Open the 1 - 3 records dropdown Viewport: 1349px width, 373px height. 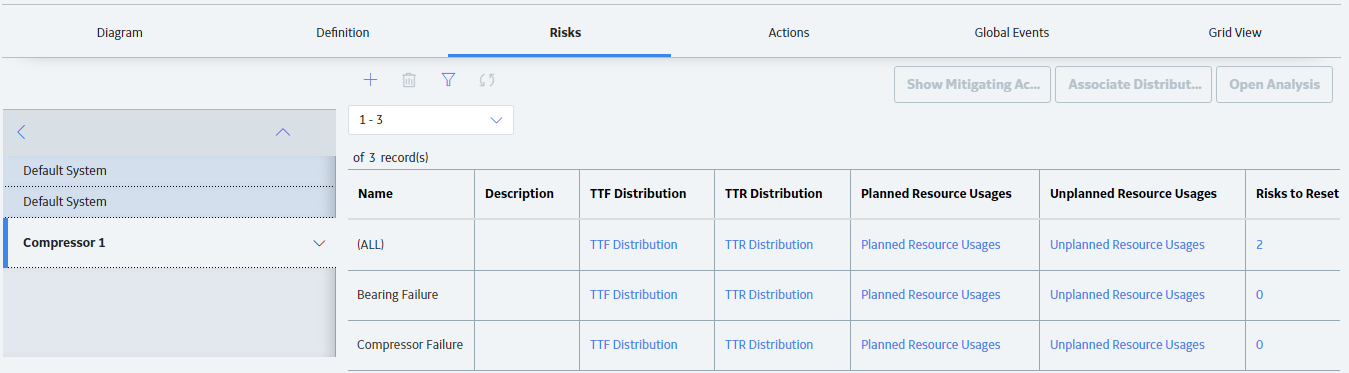431,120
